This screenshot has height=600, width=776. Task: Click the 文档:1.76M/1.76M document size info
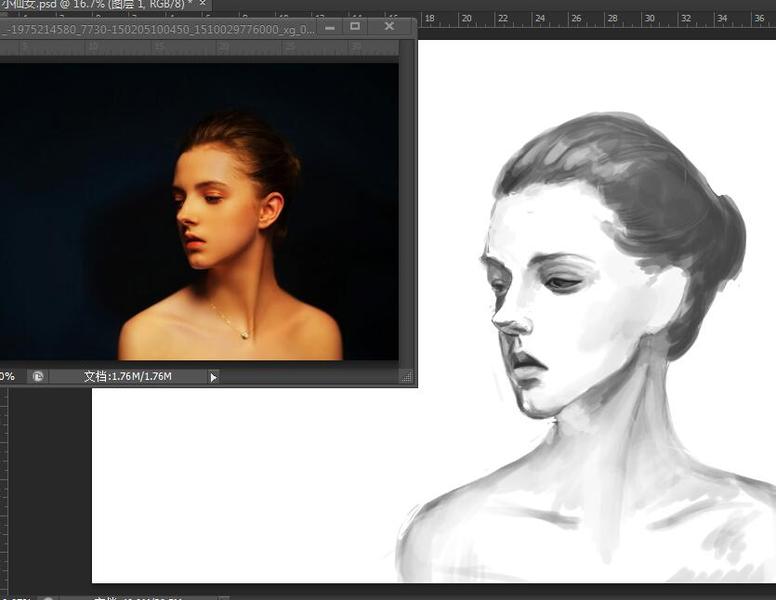[128, 377]
